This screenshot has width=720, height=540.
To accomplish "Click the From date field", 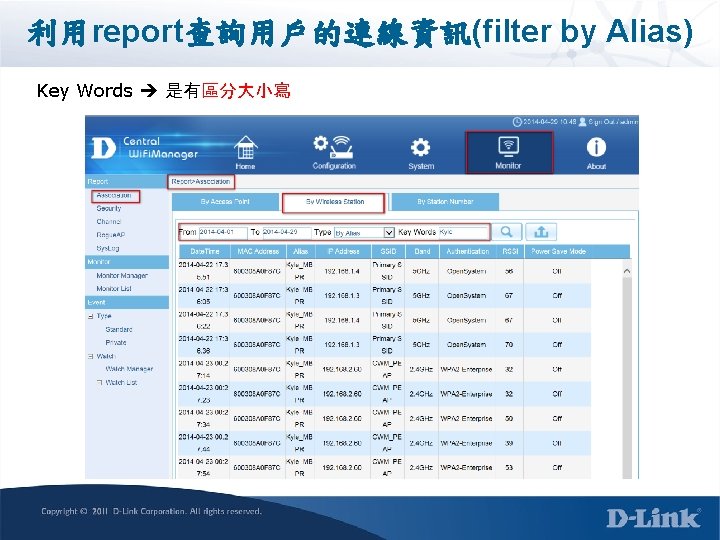I will click(223, 232).
